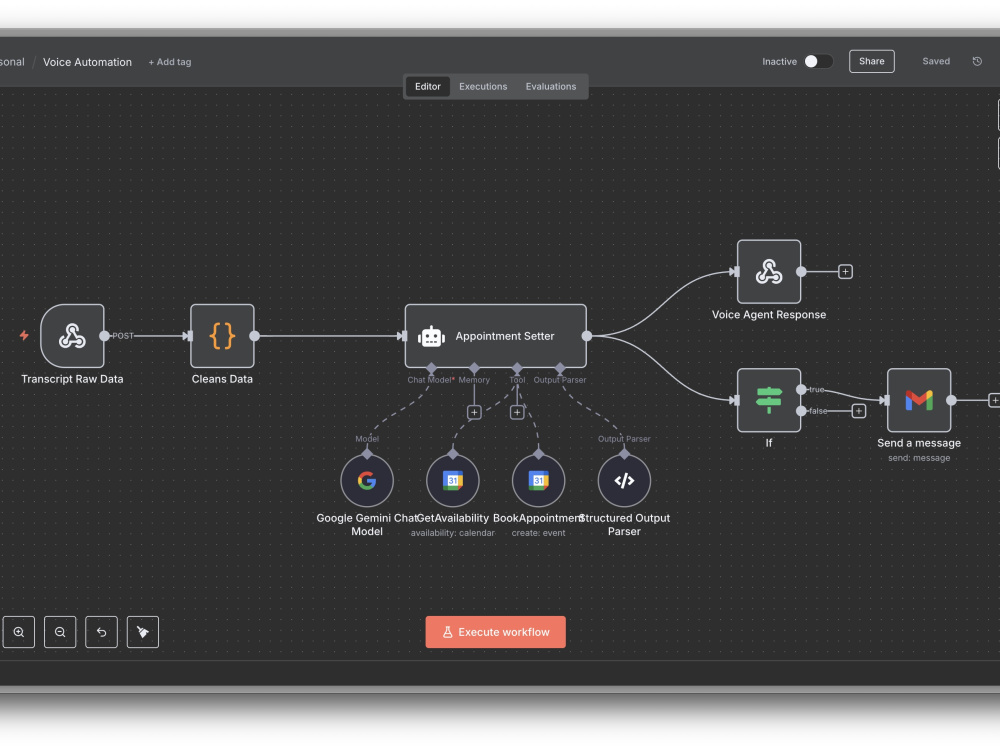Select the Structured Output Parser node

[x=624, y=480]
